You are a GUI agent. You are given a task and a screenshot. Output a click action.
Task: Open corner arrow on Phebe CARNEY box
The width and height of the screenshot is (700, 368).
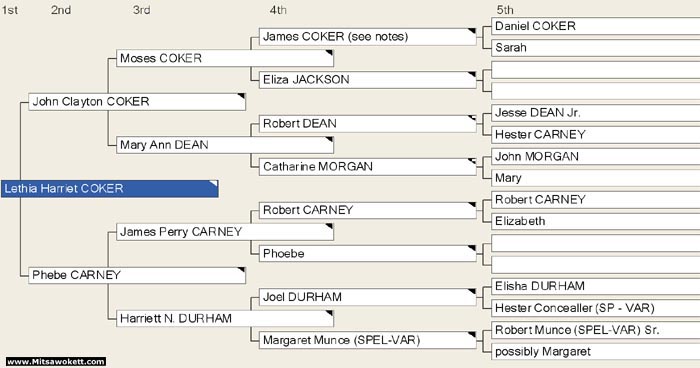[x=241, y=270]
